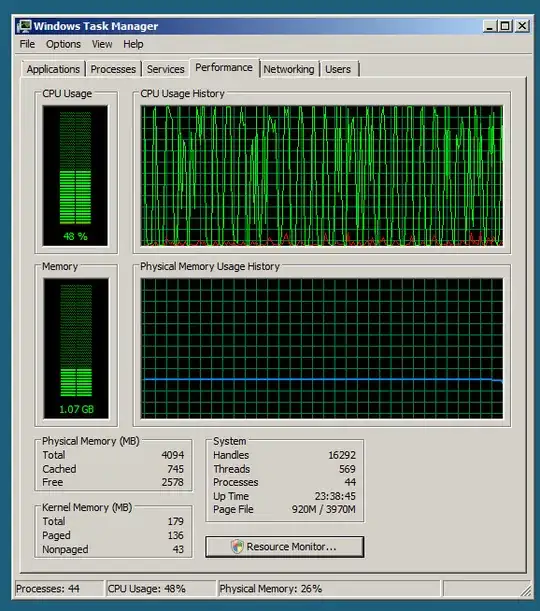Select the Performance tab
Image resolution: width=540 pixels, height=611 pixels.
(x=224, y=68)
